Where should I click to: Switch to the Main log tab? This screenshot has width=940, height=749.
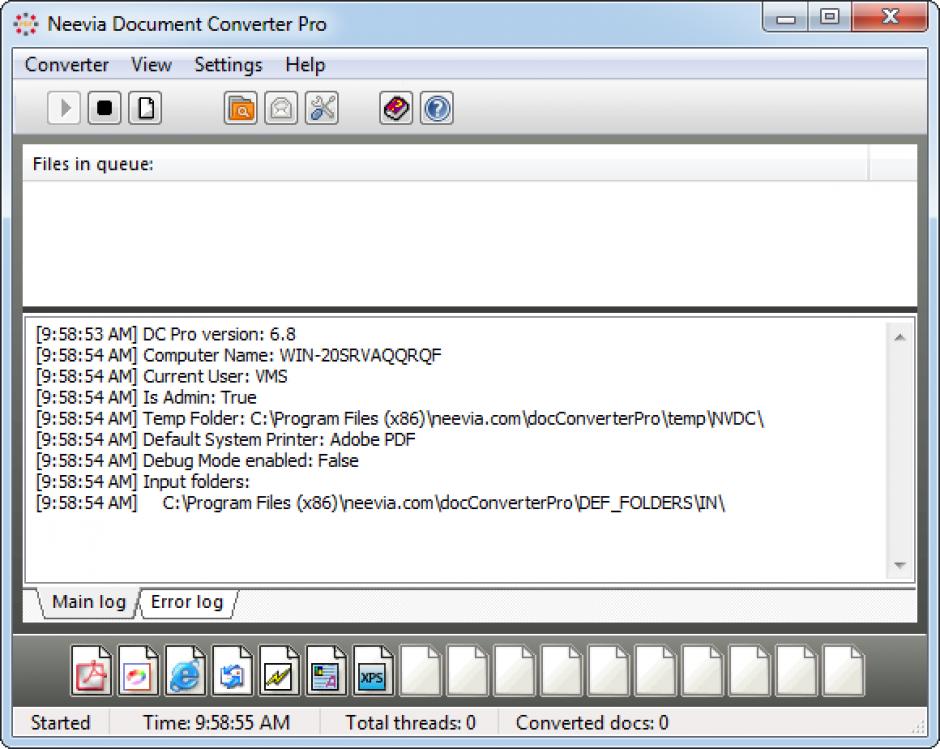pos(89,601)
